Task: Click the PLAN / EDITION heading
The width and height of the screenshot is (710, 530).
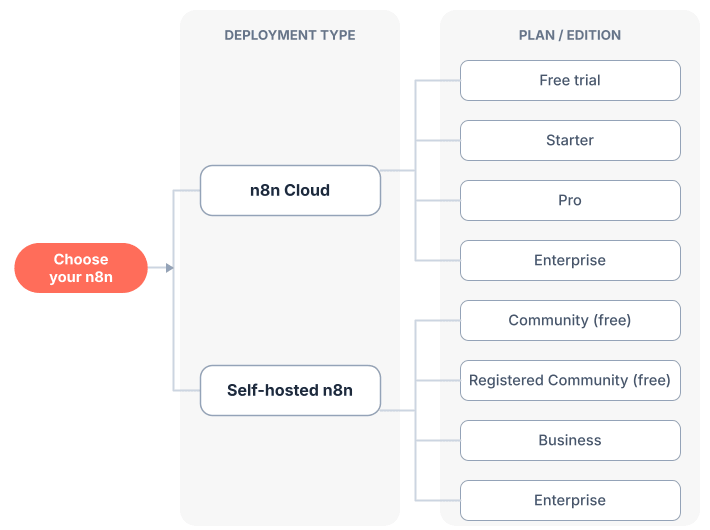Action: pos(570,35)
